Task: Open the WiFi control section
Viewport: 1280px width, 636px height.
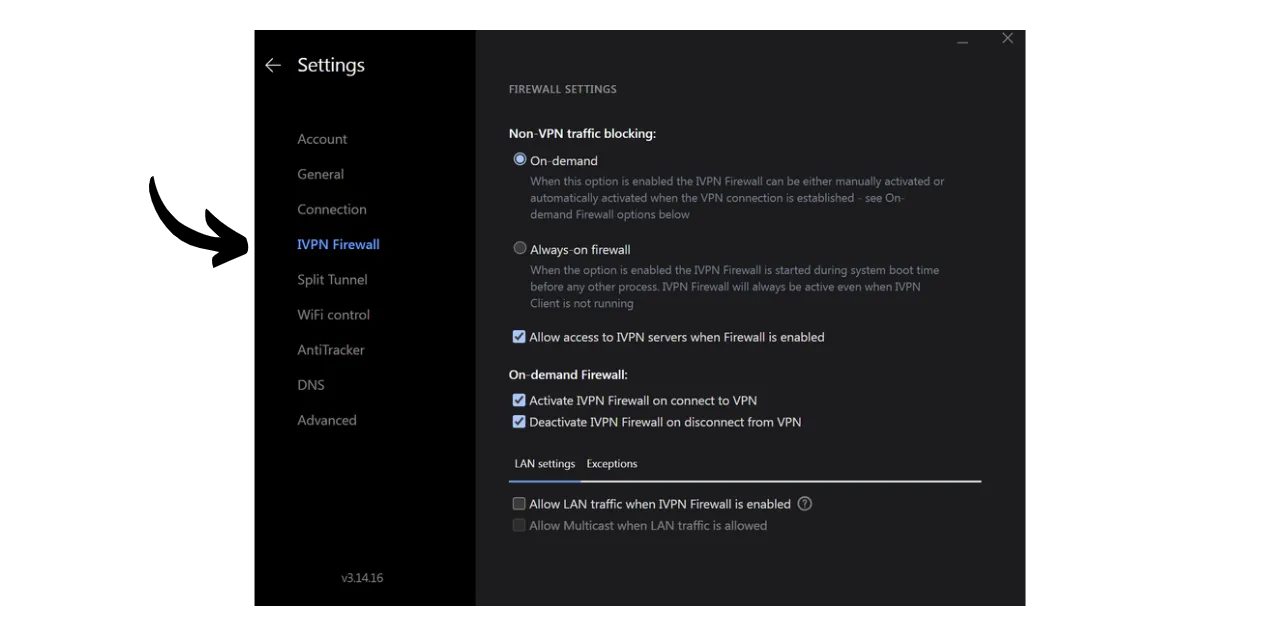Action: tap(333, 315)
